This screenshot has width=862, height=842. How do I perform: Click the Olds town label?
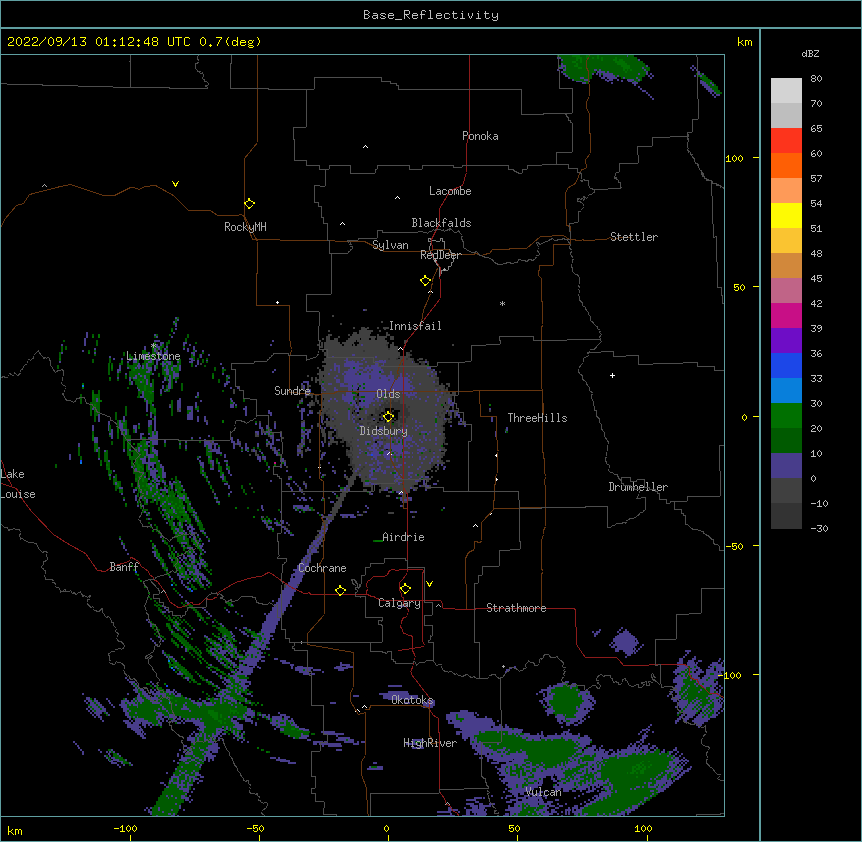tap(388, 394)
